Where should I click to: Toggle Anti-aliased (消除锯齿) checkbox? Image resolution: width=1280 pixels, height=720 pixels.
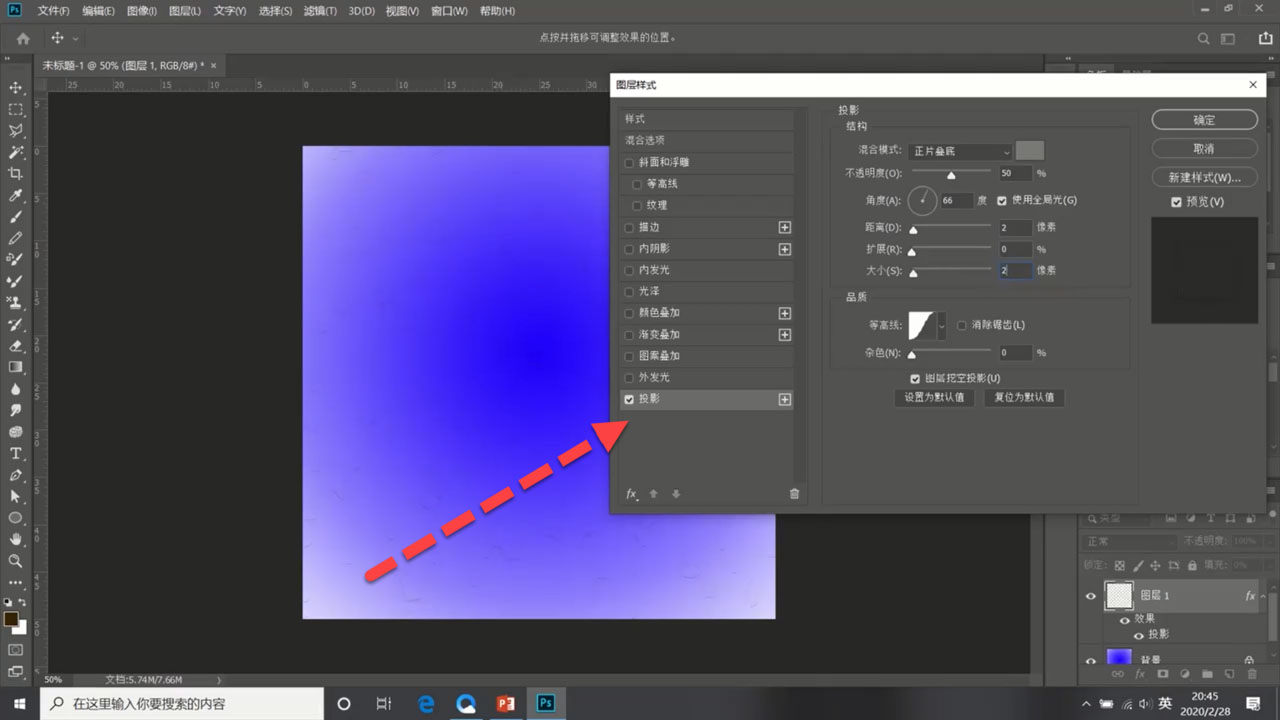tap(962, 325)
